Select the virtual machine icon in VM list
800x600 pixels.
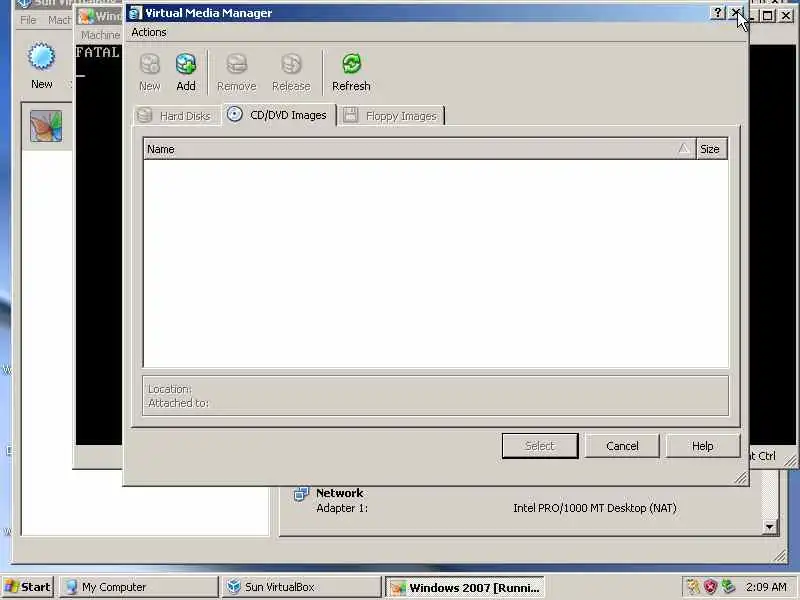(46, 126)
